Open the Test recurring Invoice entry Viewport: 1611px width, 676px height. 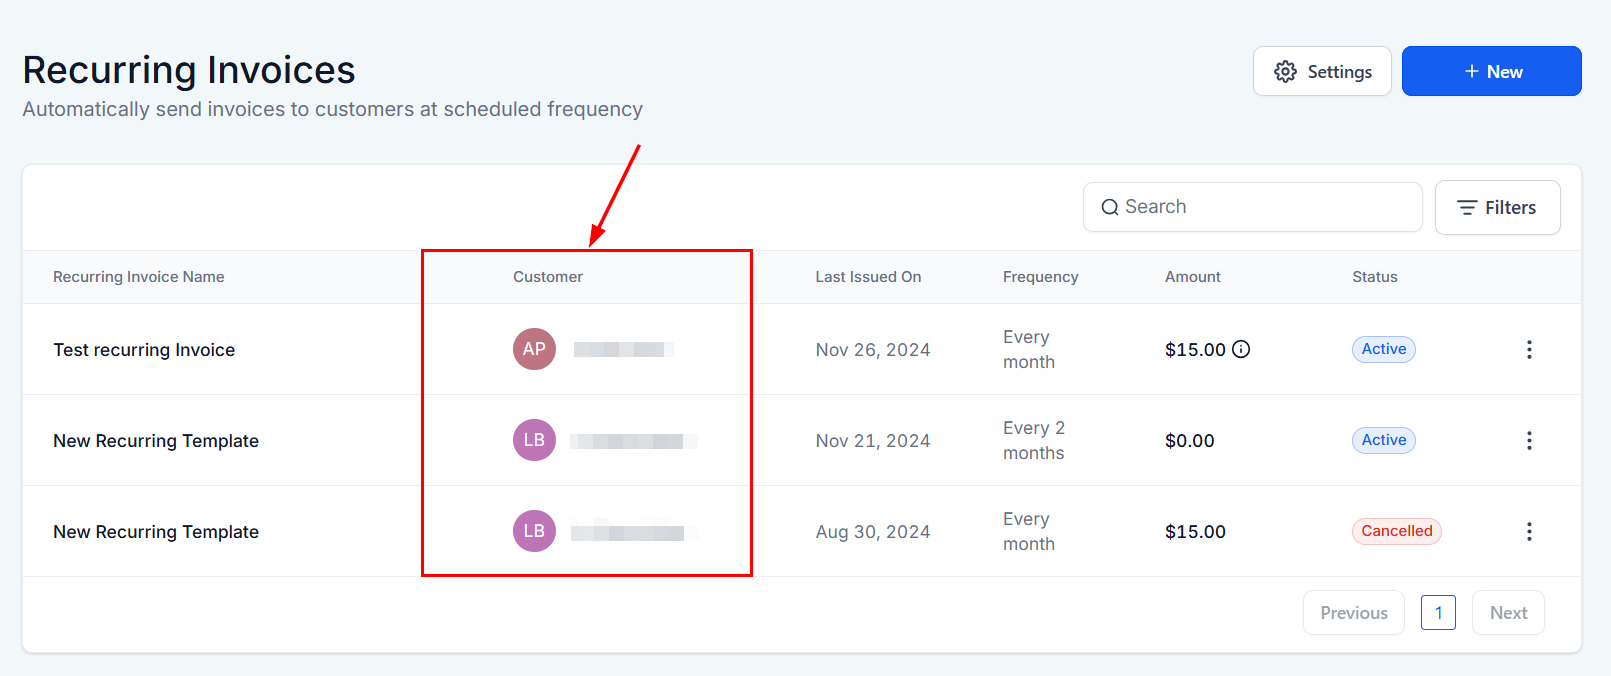[x=144, y=350]
